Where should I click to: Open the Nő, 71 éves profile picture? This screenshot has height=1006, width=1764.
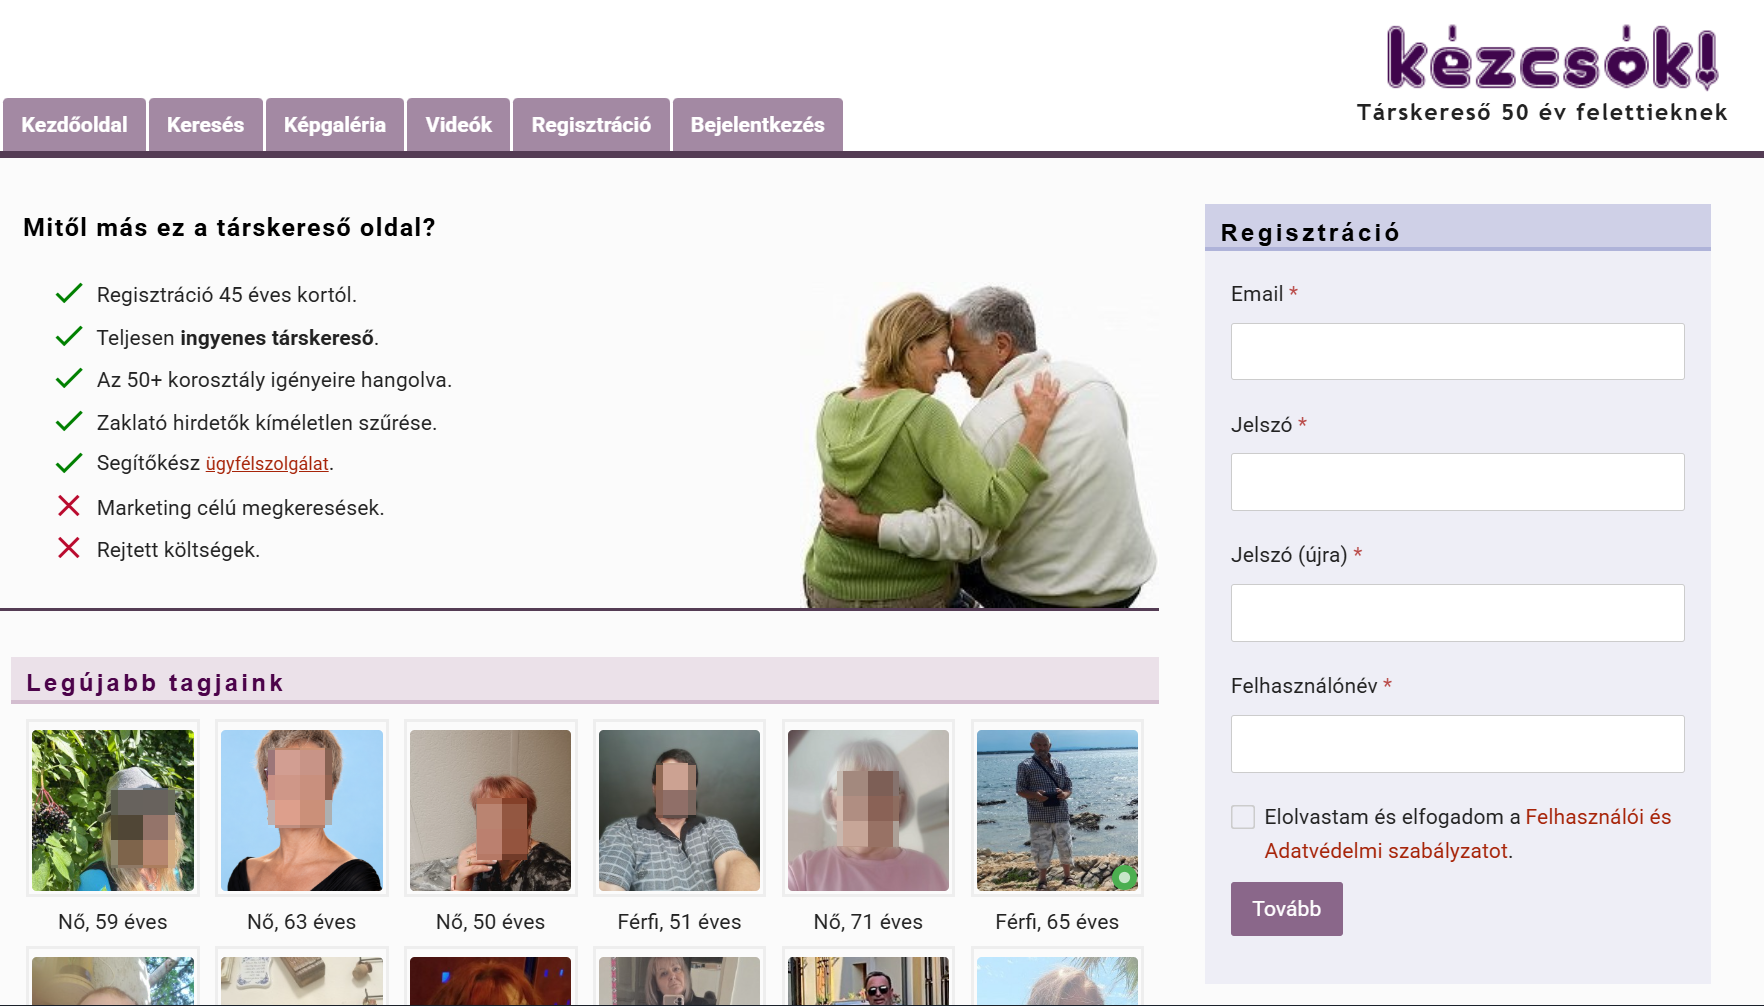868,810
